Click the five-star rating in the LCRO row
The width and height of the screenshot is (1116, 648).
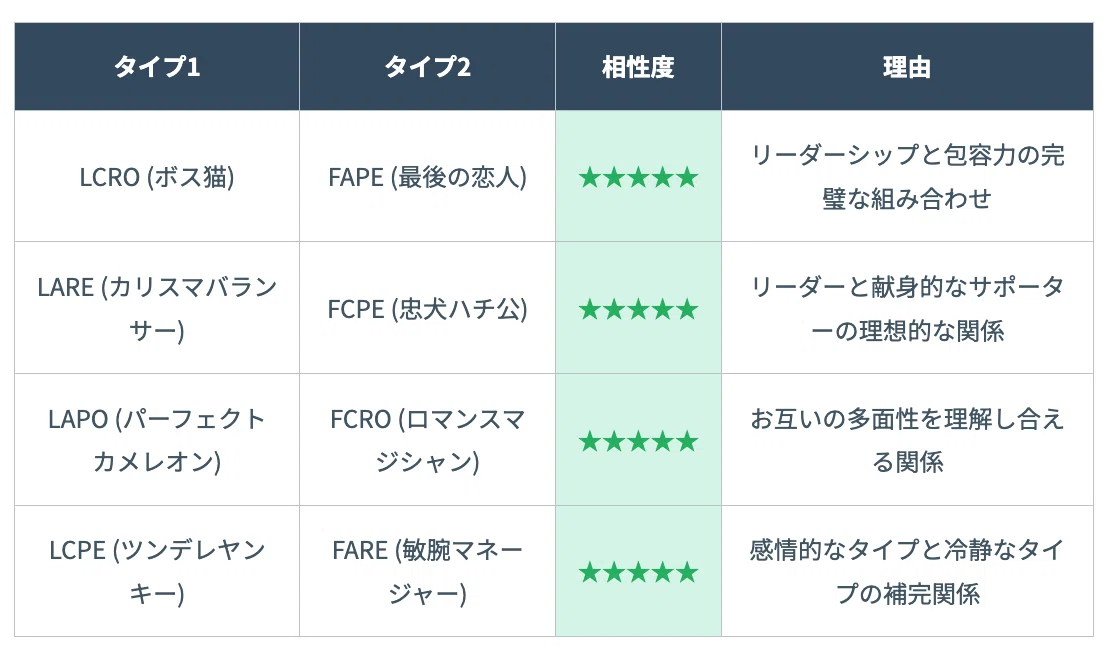coord(638,177)
